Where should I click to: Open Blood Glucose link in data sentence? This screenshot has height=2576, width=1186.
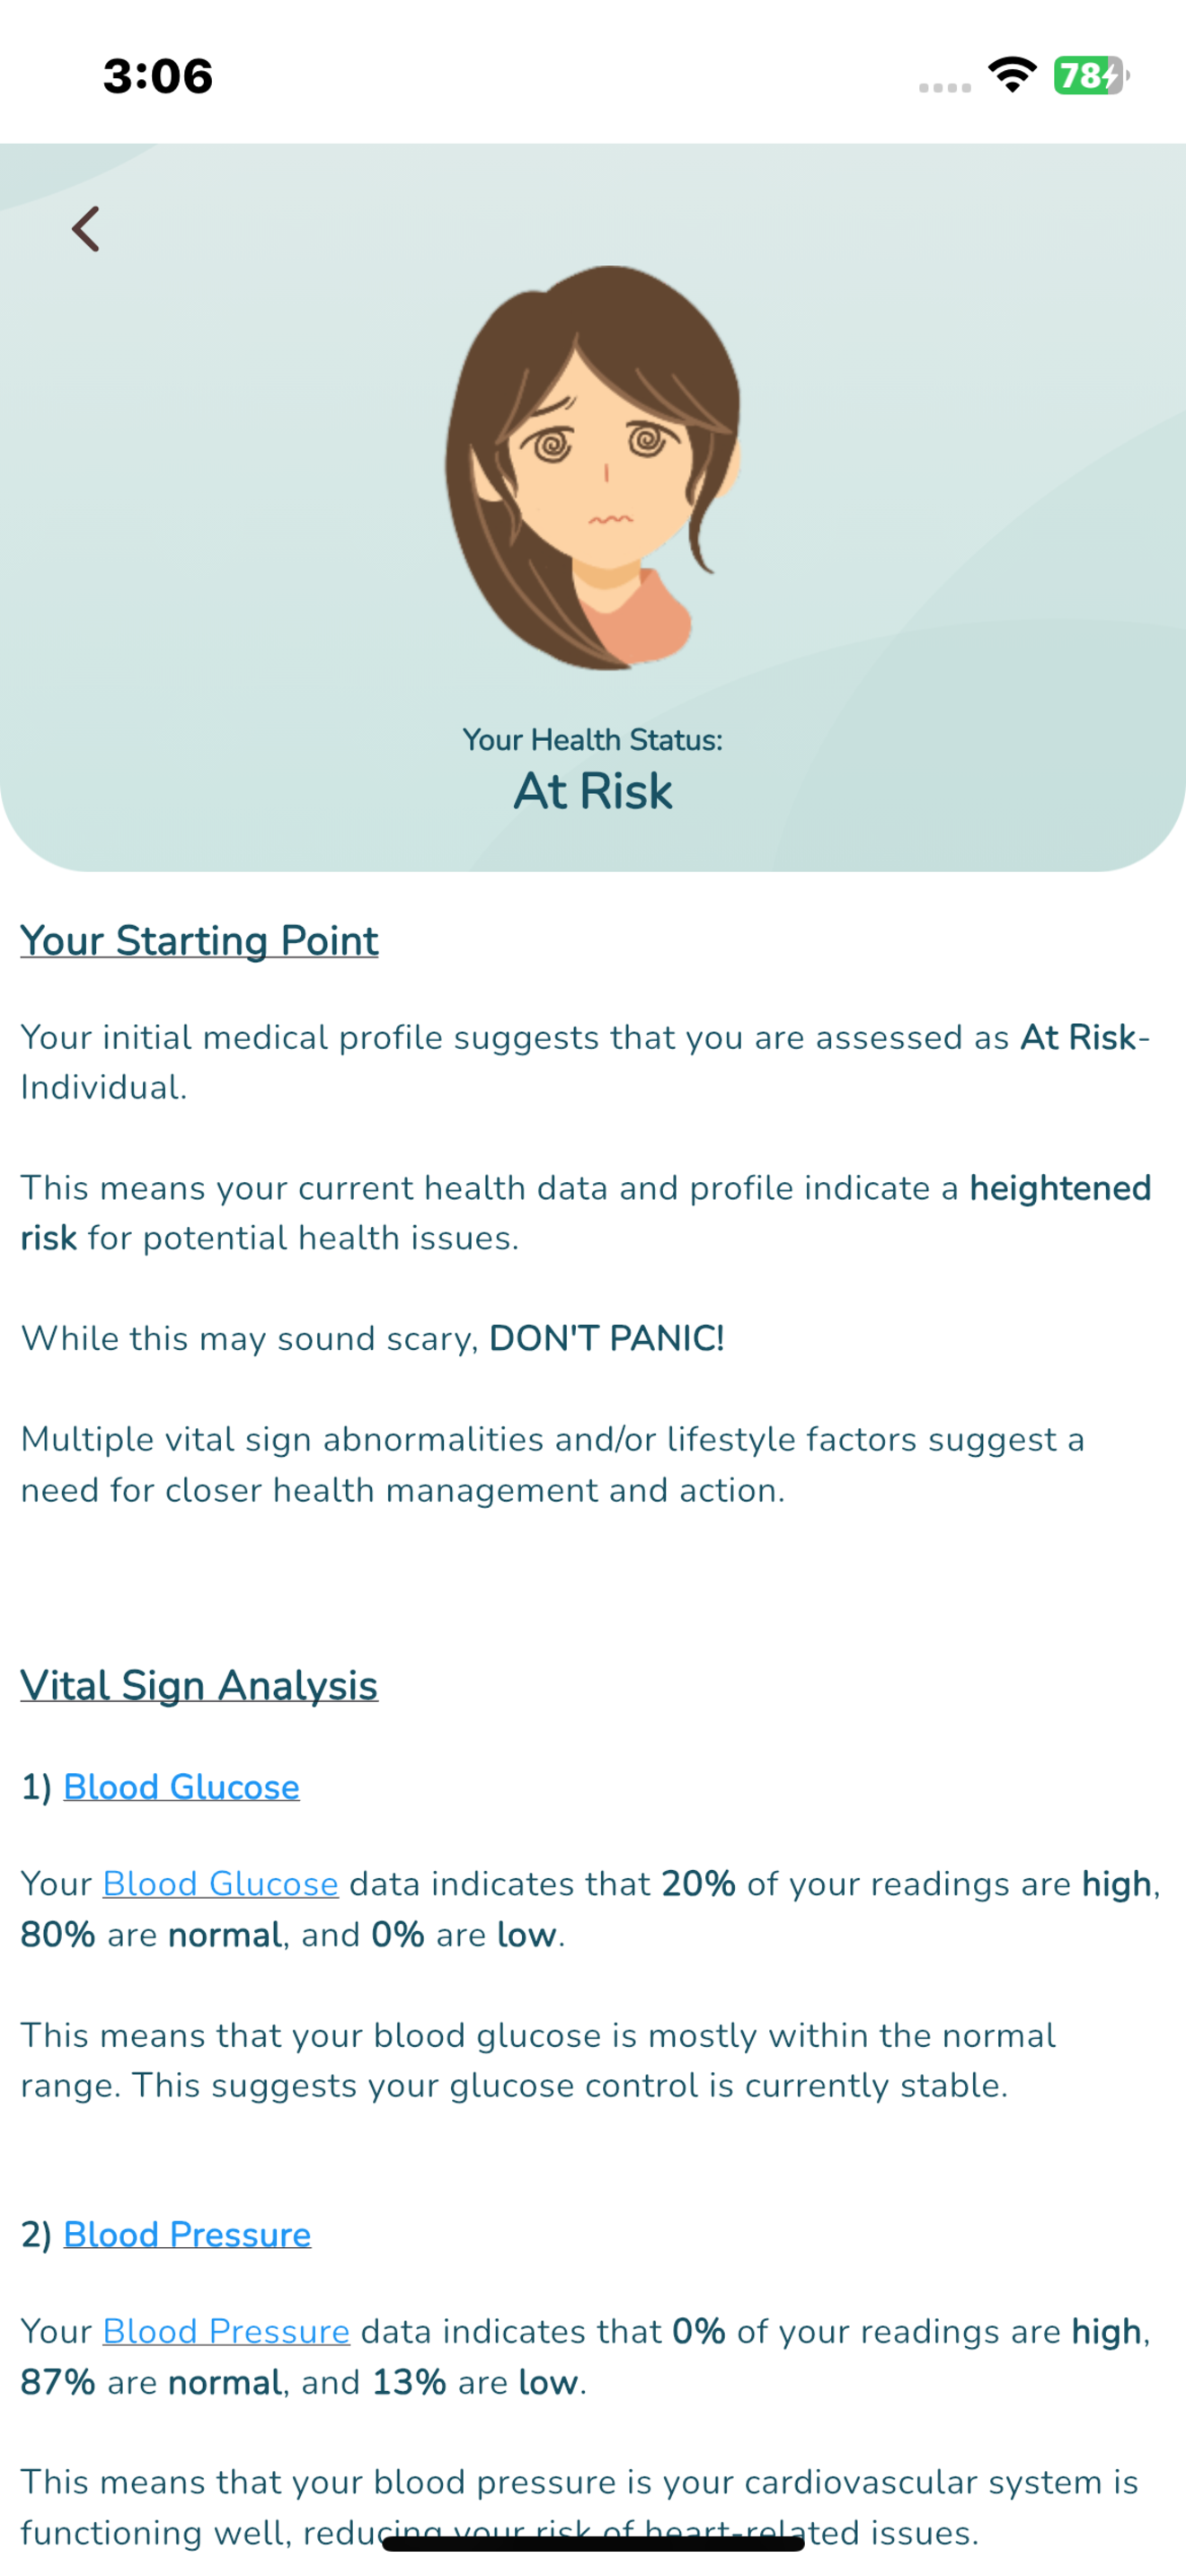tap(220, 1883)
